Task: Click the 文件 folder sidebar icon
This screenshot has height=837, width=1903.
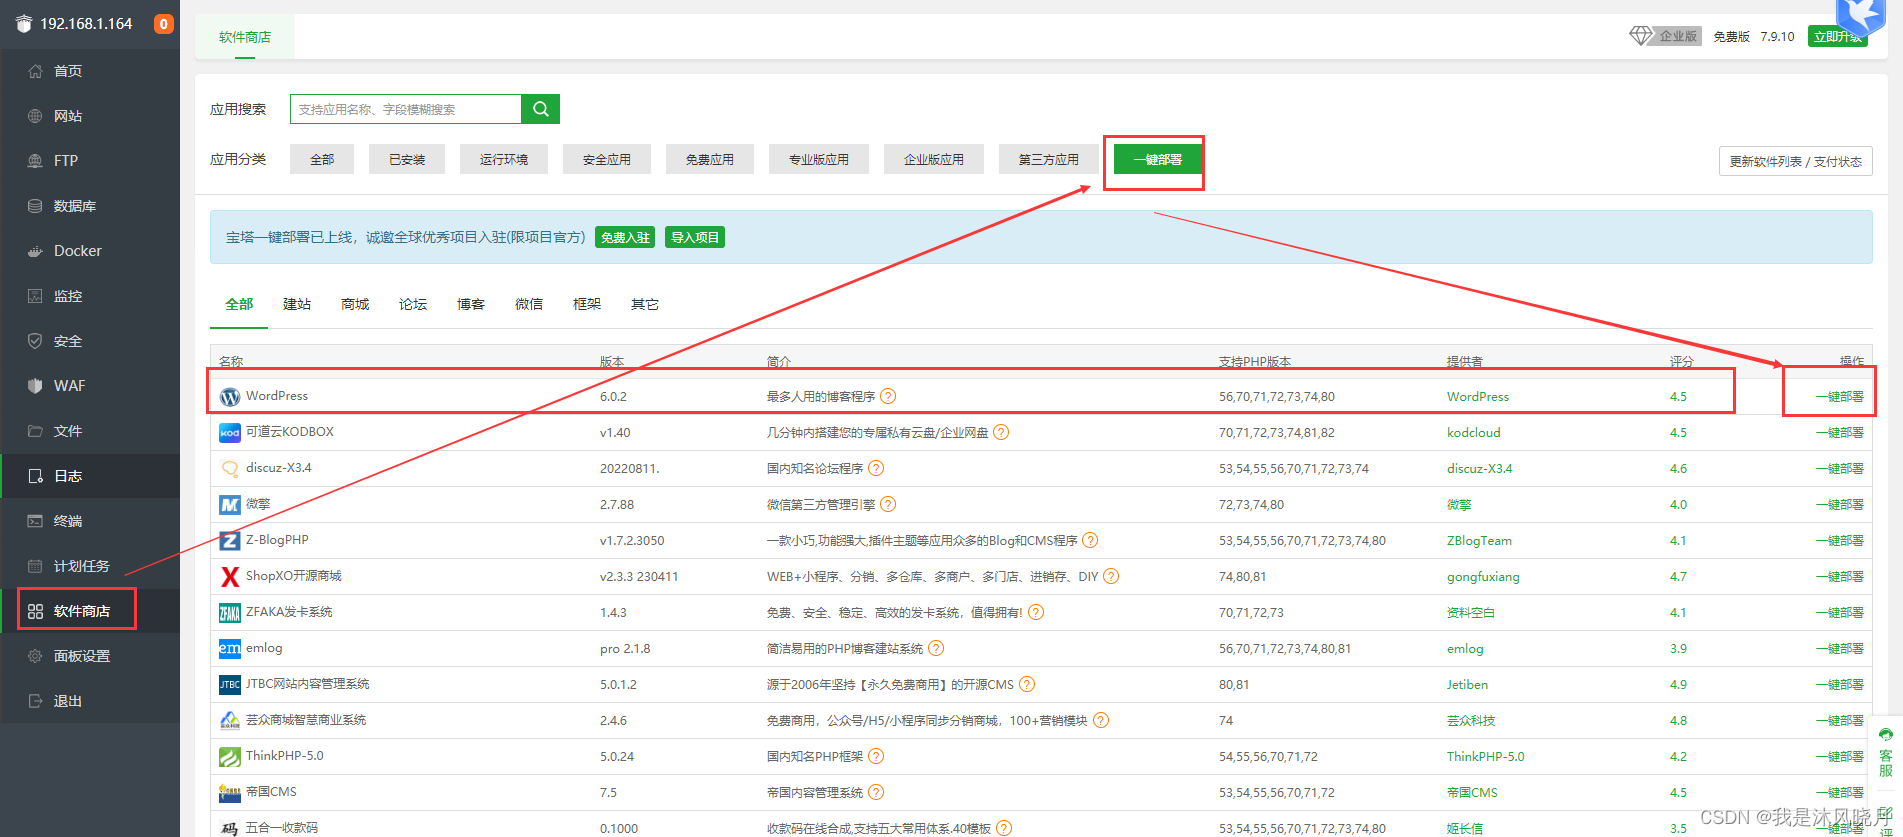Action: click(36, 431)
